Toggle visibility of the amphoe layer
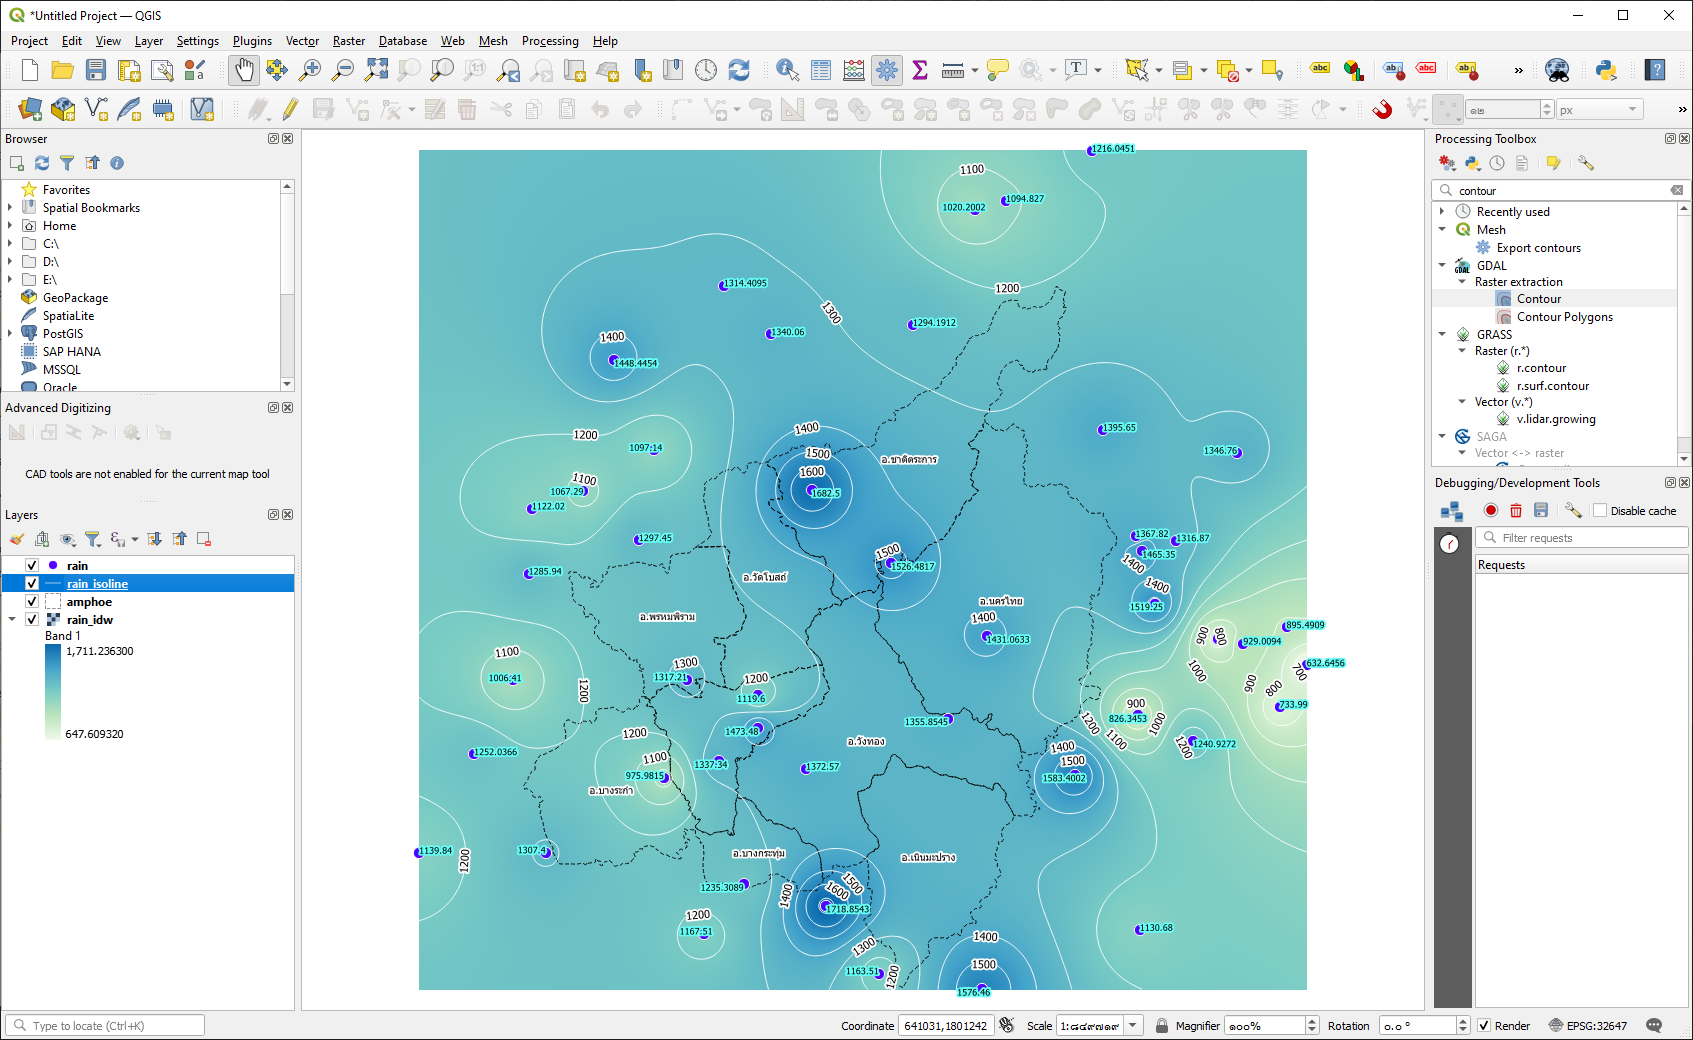This screenshot has width=1693, height=1040. coord(31,601)
